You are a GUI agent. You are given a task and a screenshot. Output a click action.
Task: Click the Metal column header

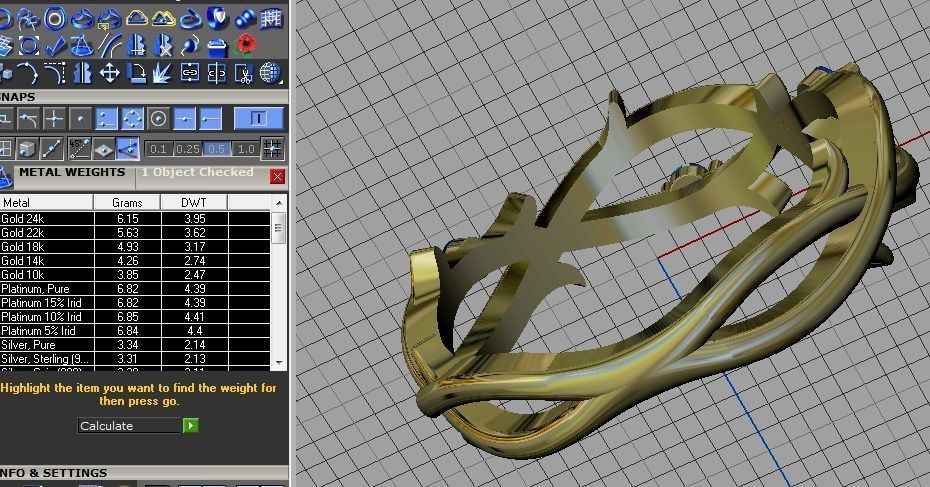[x=46, y=202]
